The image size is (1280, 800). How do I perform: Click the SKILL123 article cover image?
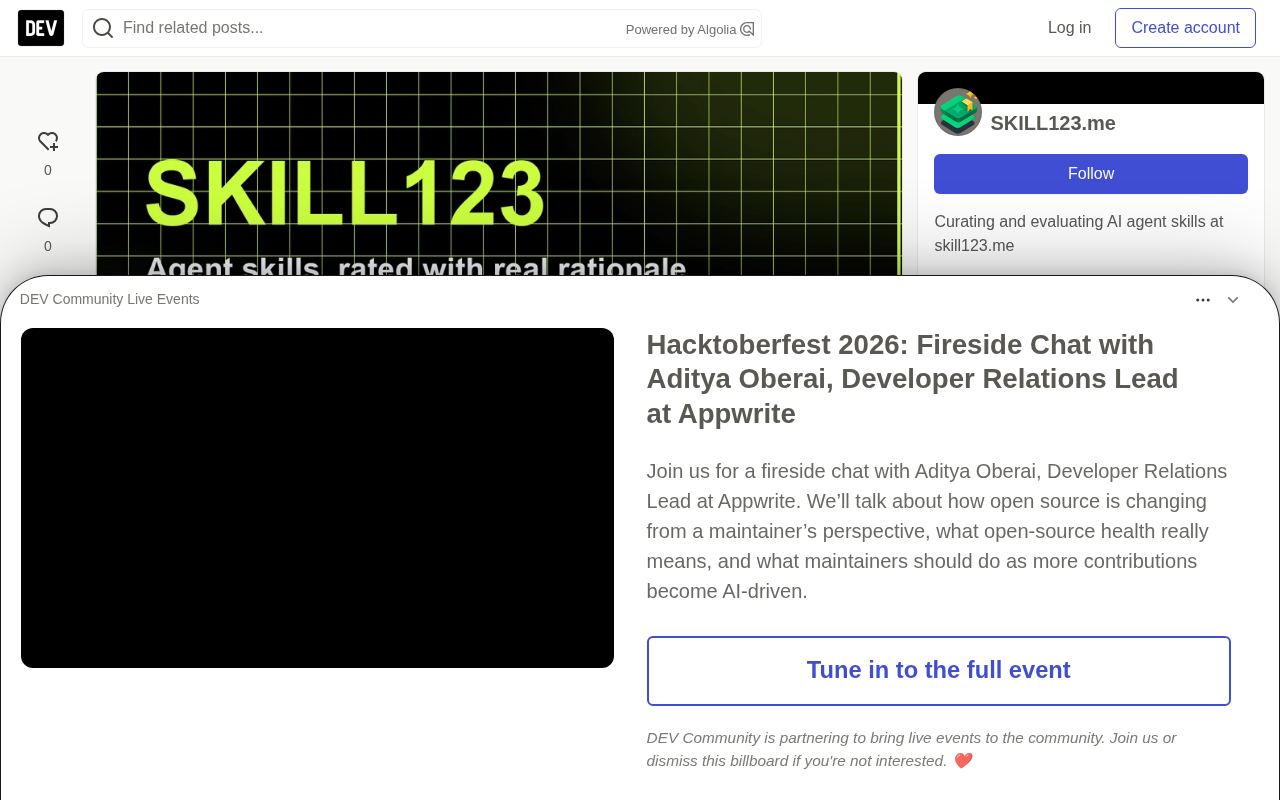click(x=499, y=174)
